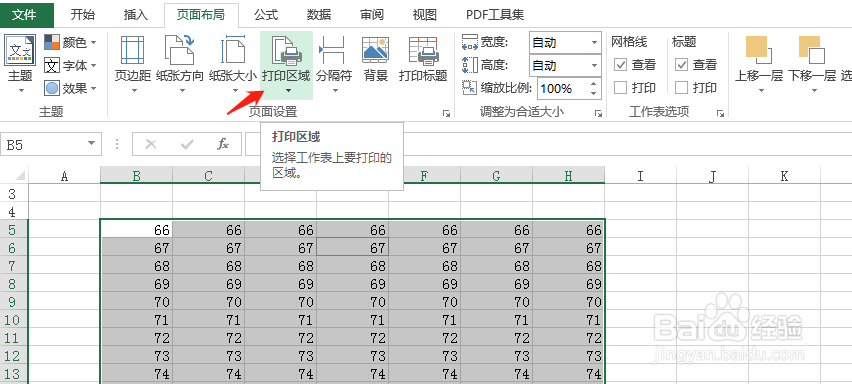The width and height of the screenshot is (852, 384).
Task: Open the 高度 自动 dropdown
Action: [593, 66]
